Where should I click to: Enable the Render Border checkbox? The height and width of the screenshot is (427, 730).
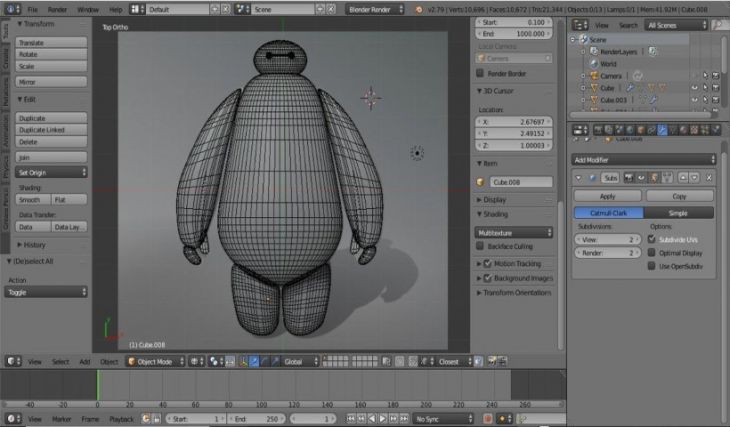coord(480,73)
